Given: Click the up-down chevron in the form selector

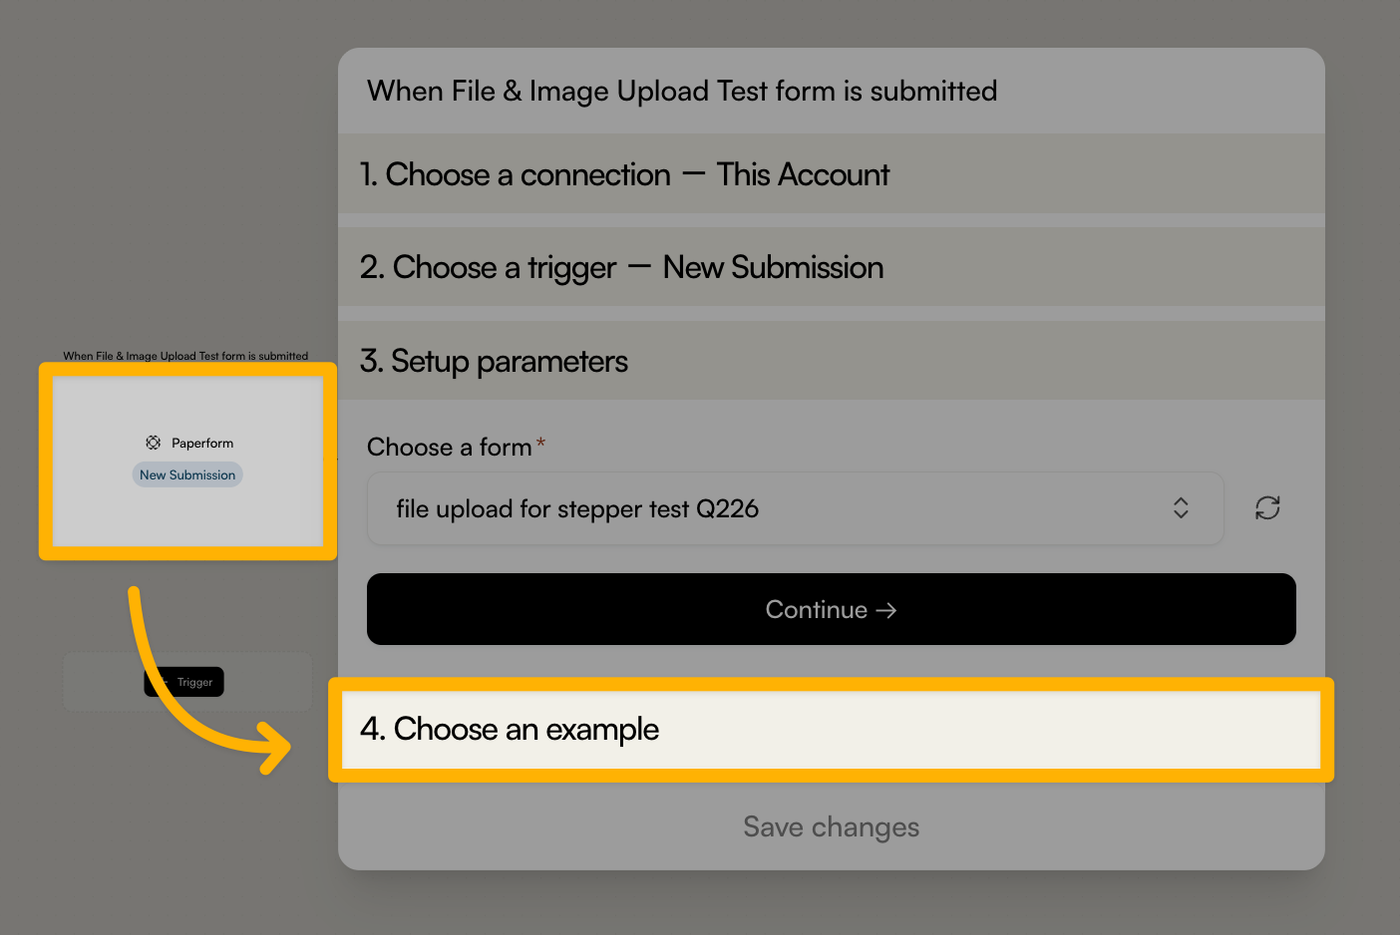Looking at the screenshot, I should (1181, 508).
